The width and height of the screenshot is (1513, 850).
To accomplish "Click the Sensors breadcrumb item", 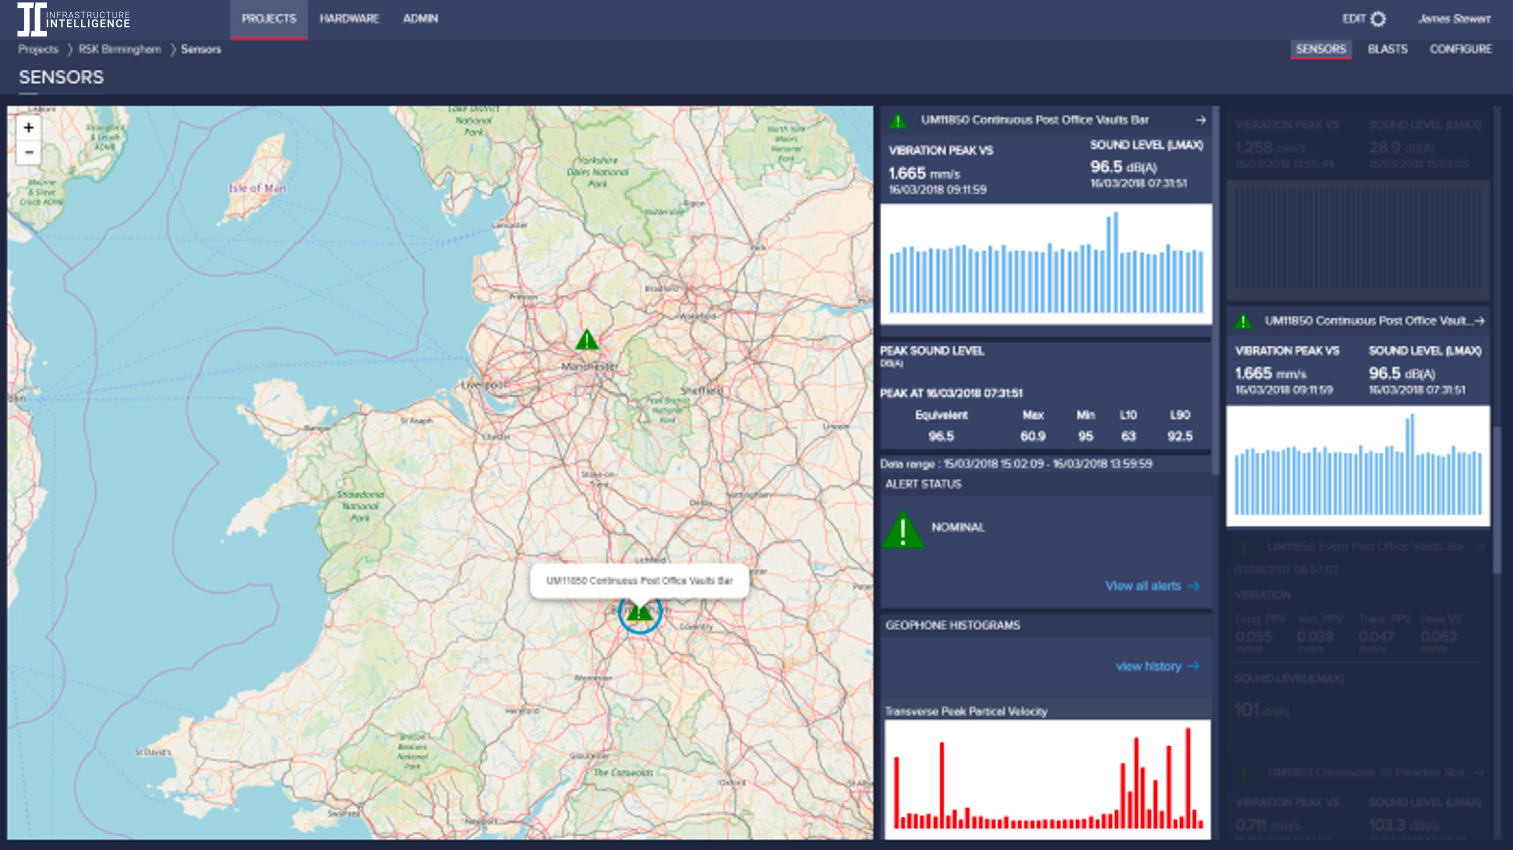I will coord(201,49).
